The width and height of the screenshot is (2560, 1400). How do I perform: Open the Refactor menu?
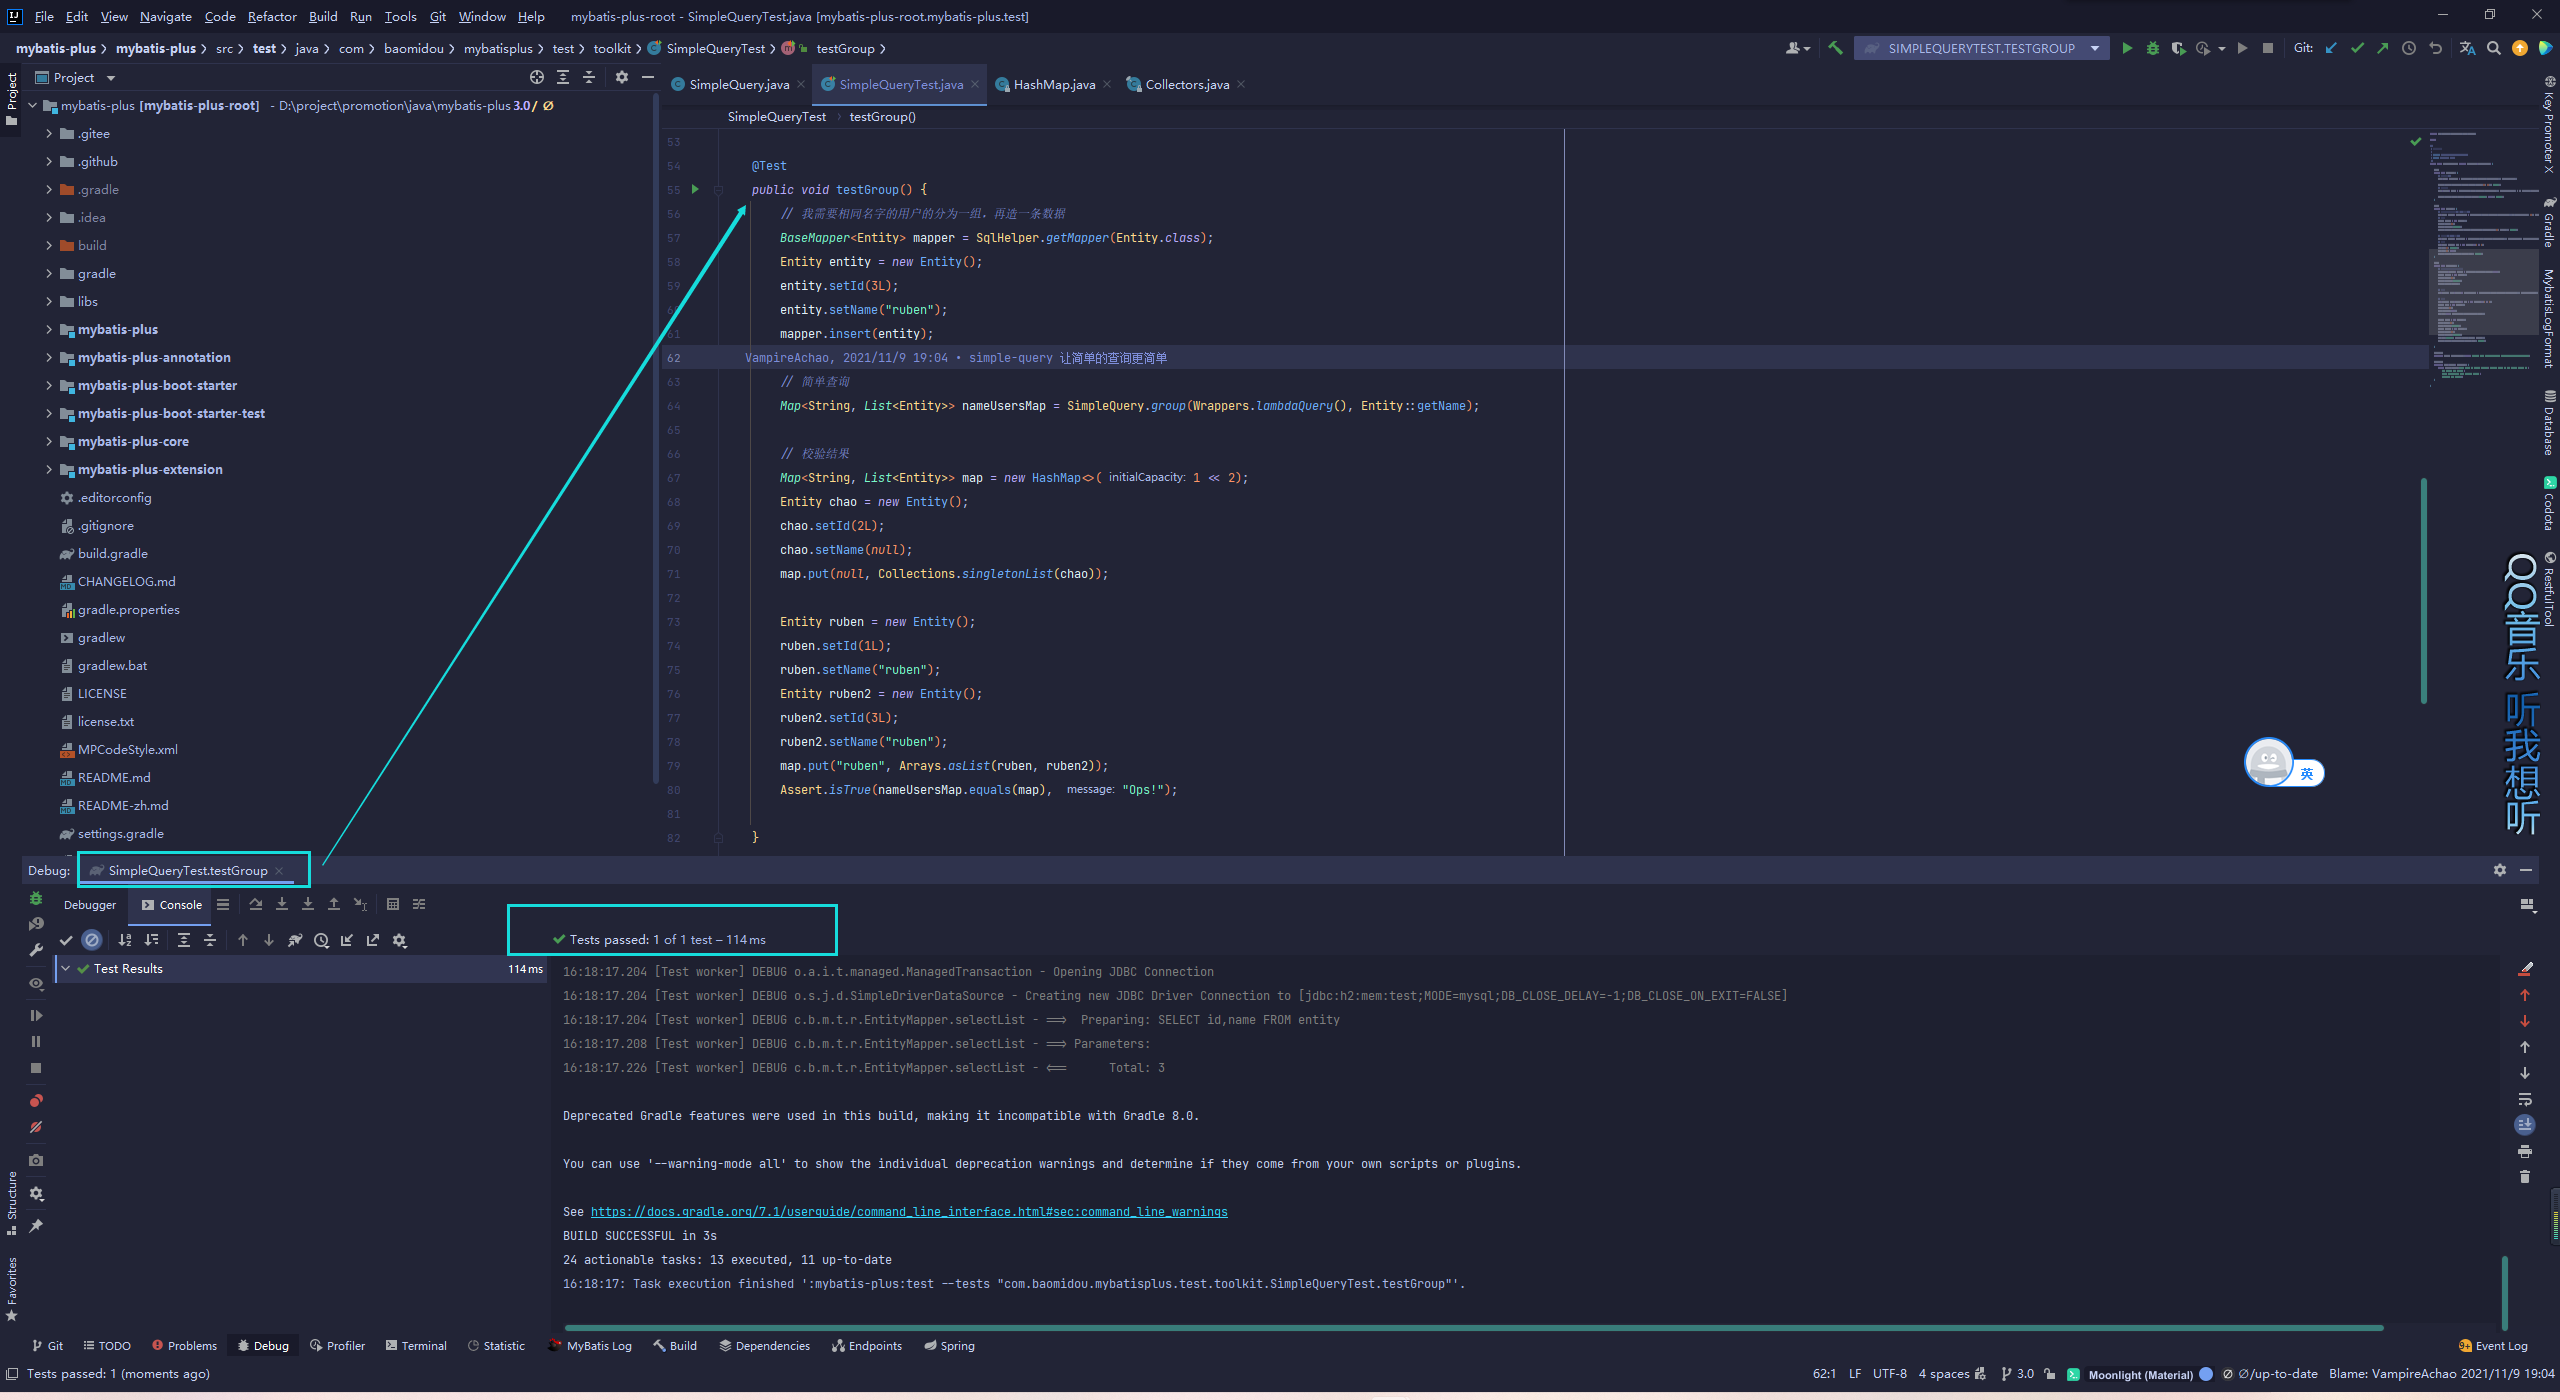point(272,16)
